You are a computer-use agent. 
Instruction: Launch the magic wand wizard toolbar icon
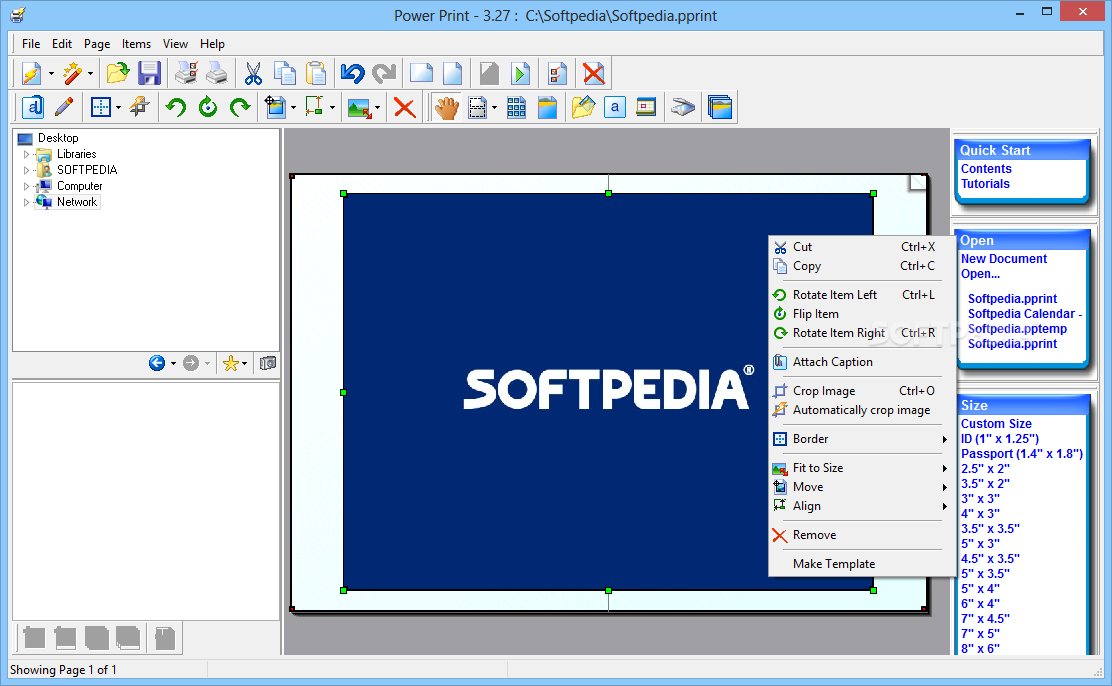[x=72, y=73]
